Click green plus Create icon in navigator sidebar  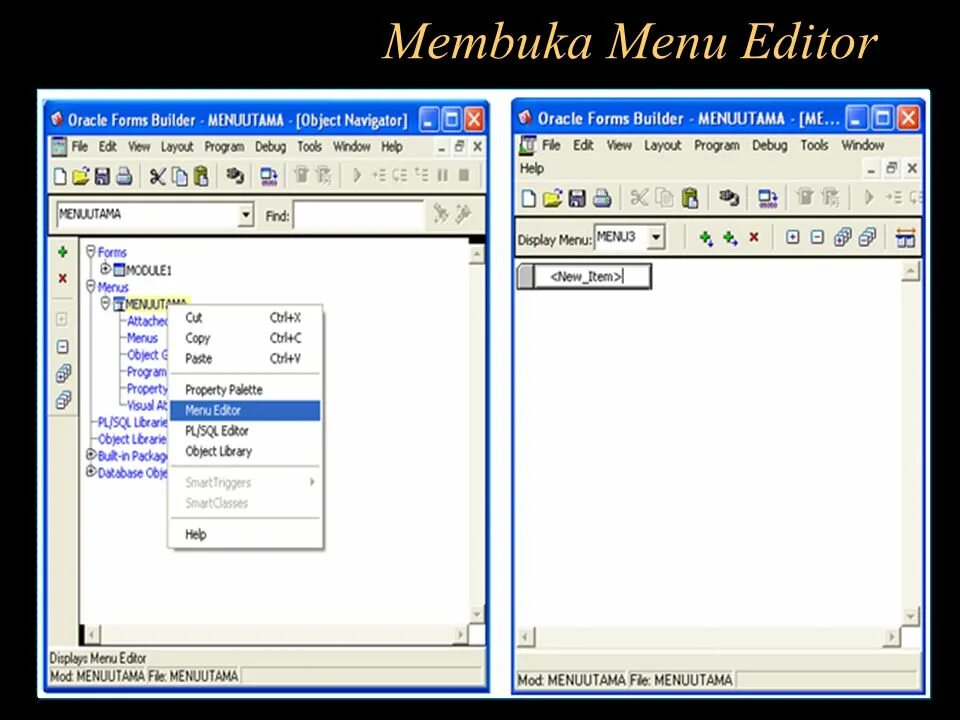62,252
